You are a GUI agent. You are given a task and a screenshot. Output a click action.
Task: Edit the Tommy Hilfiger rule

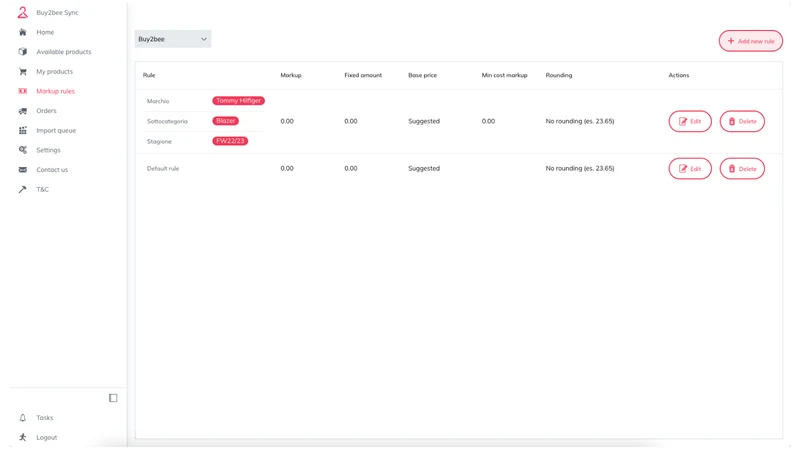pos(690,121)
